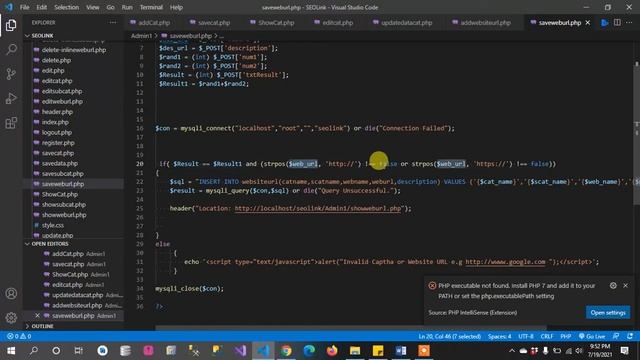
Task: Open the View menu
Action: click(93, 7)
